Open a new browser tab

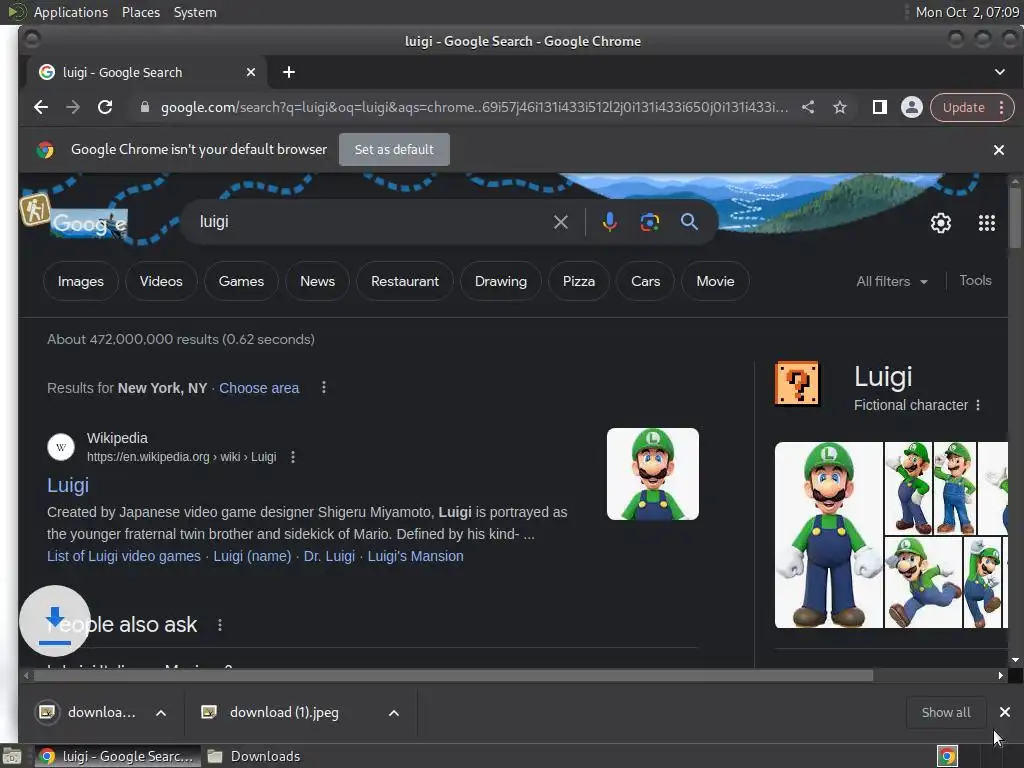click(289, 72)
